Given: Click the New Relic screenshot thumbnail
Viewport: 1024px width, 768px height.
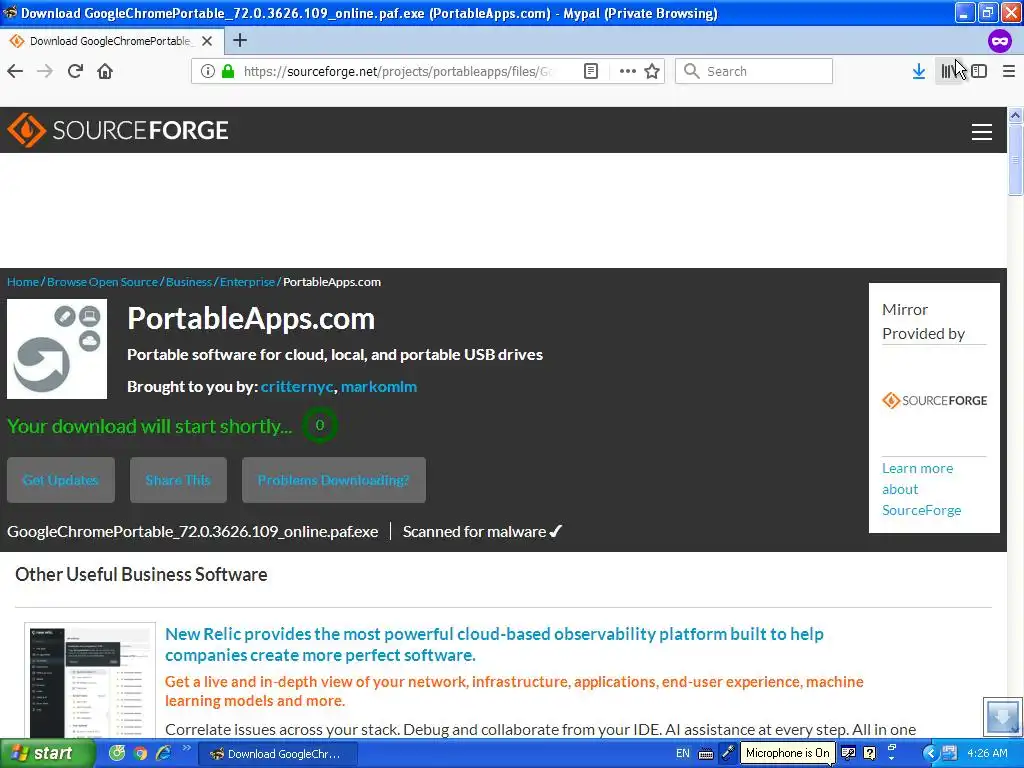Looking at the screenshot, I should click(90, 680).
